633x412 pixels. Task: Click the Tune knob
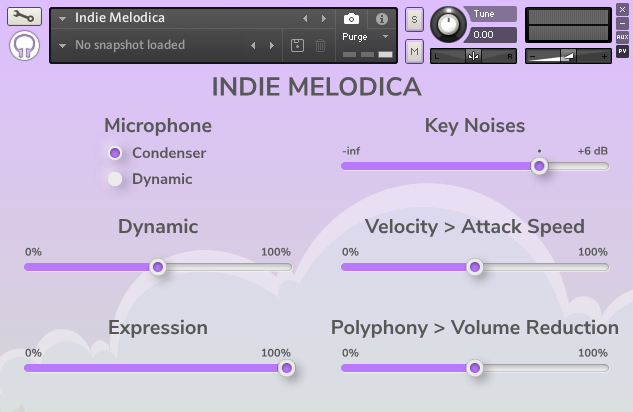tap(449, 22)
